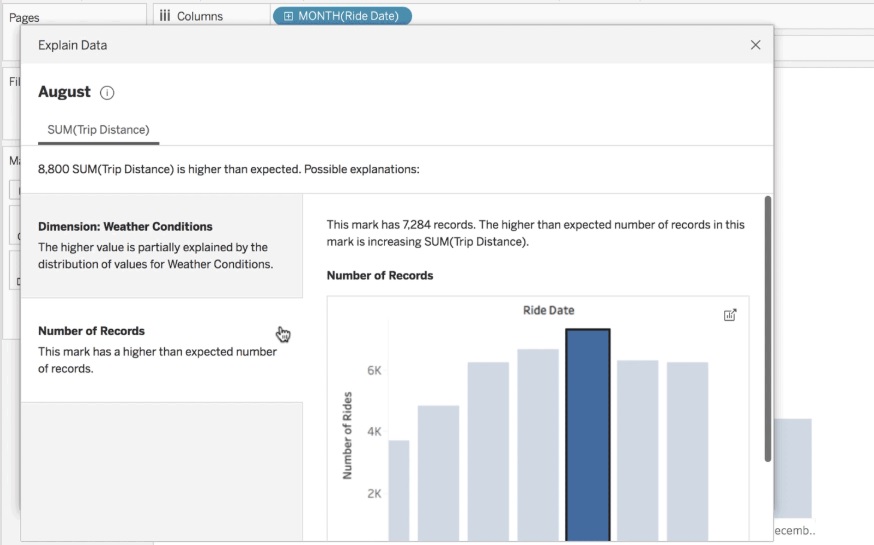Click the Ride Date chart title
This screenshot has width=874, height=545.
tap(548, 310)
